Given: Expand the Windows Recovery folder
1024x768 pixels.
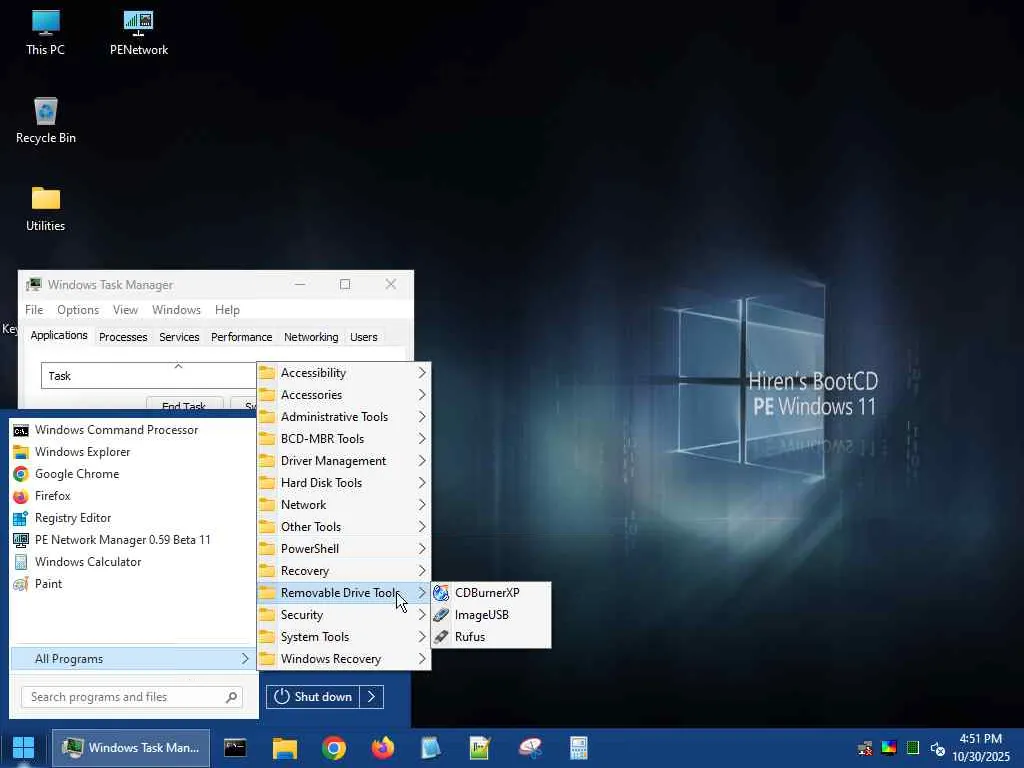Looking at the screenshot, I should click(344, 659).
